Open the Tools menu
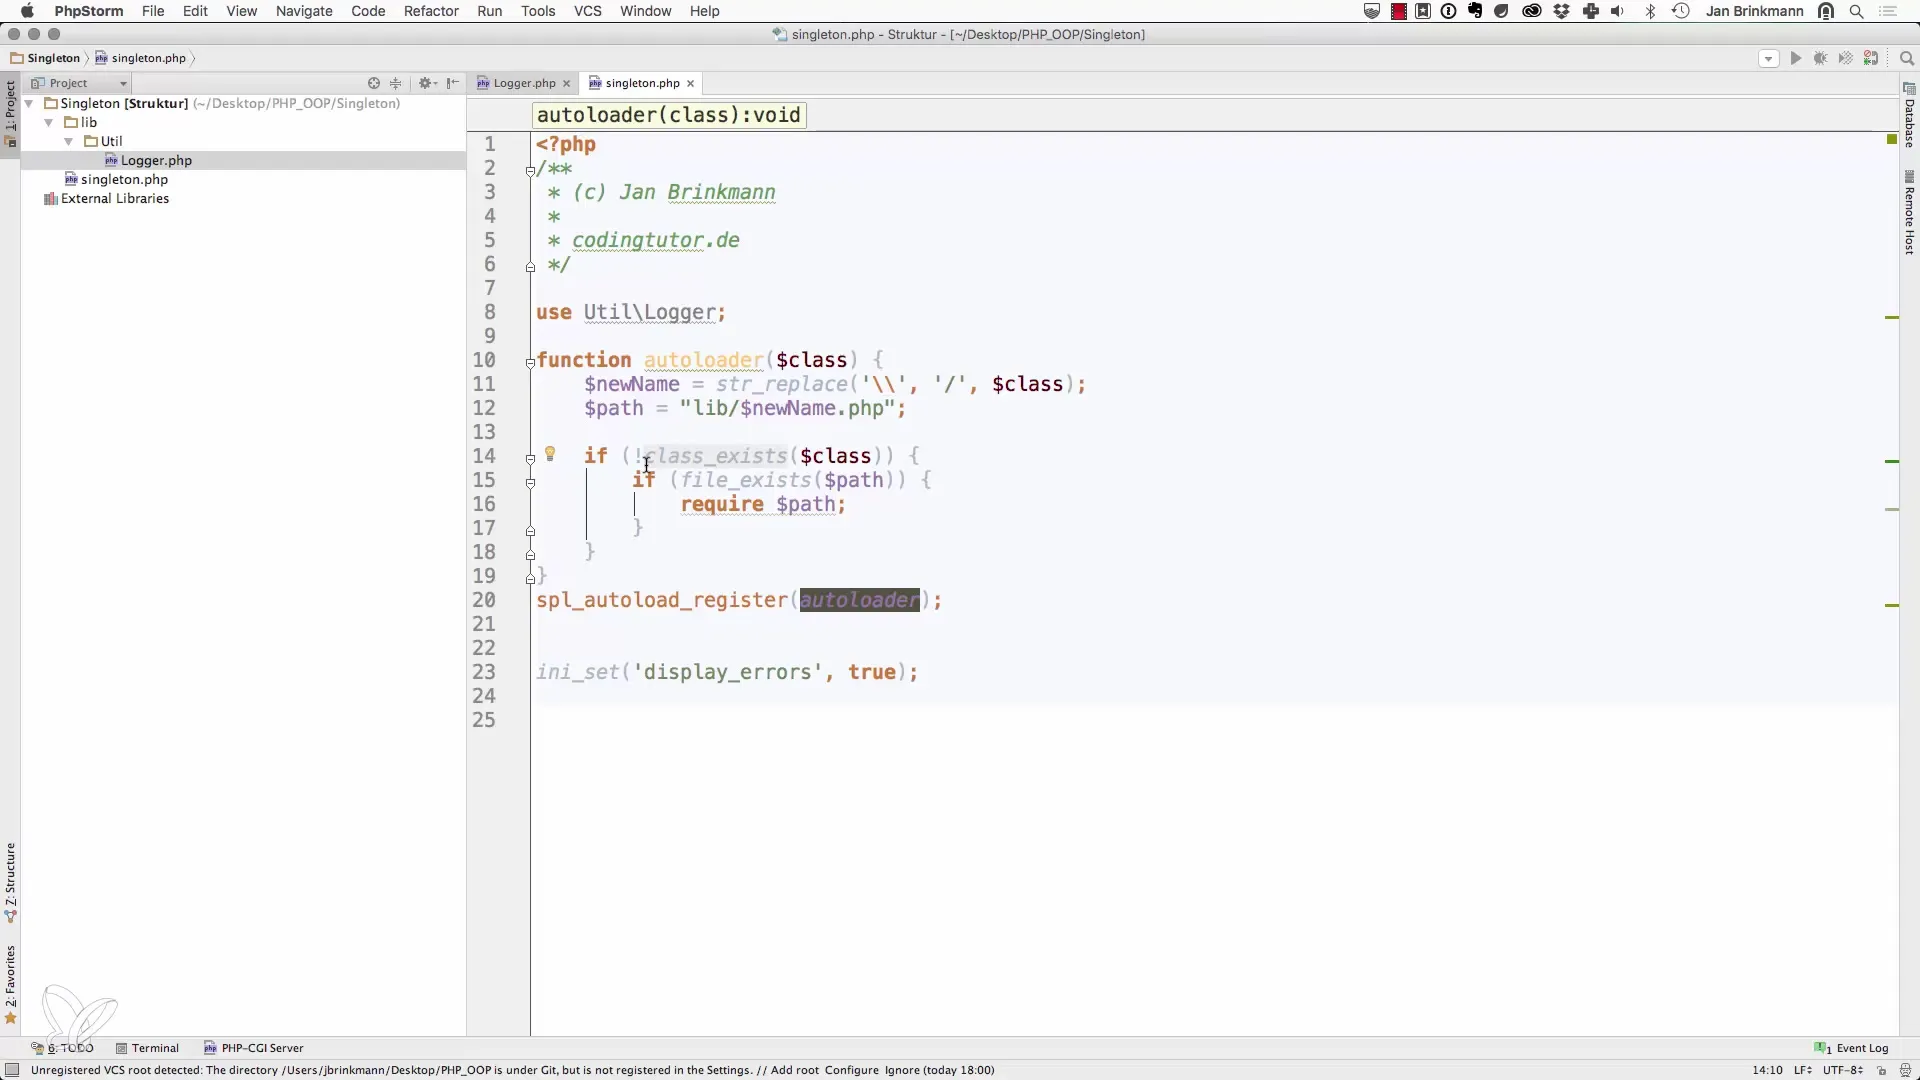Screen dimensions: 1920x1080 pos(538,11)
